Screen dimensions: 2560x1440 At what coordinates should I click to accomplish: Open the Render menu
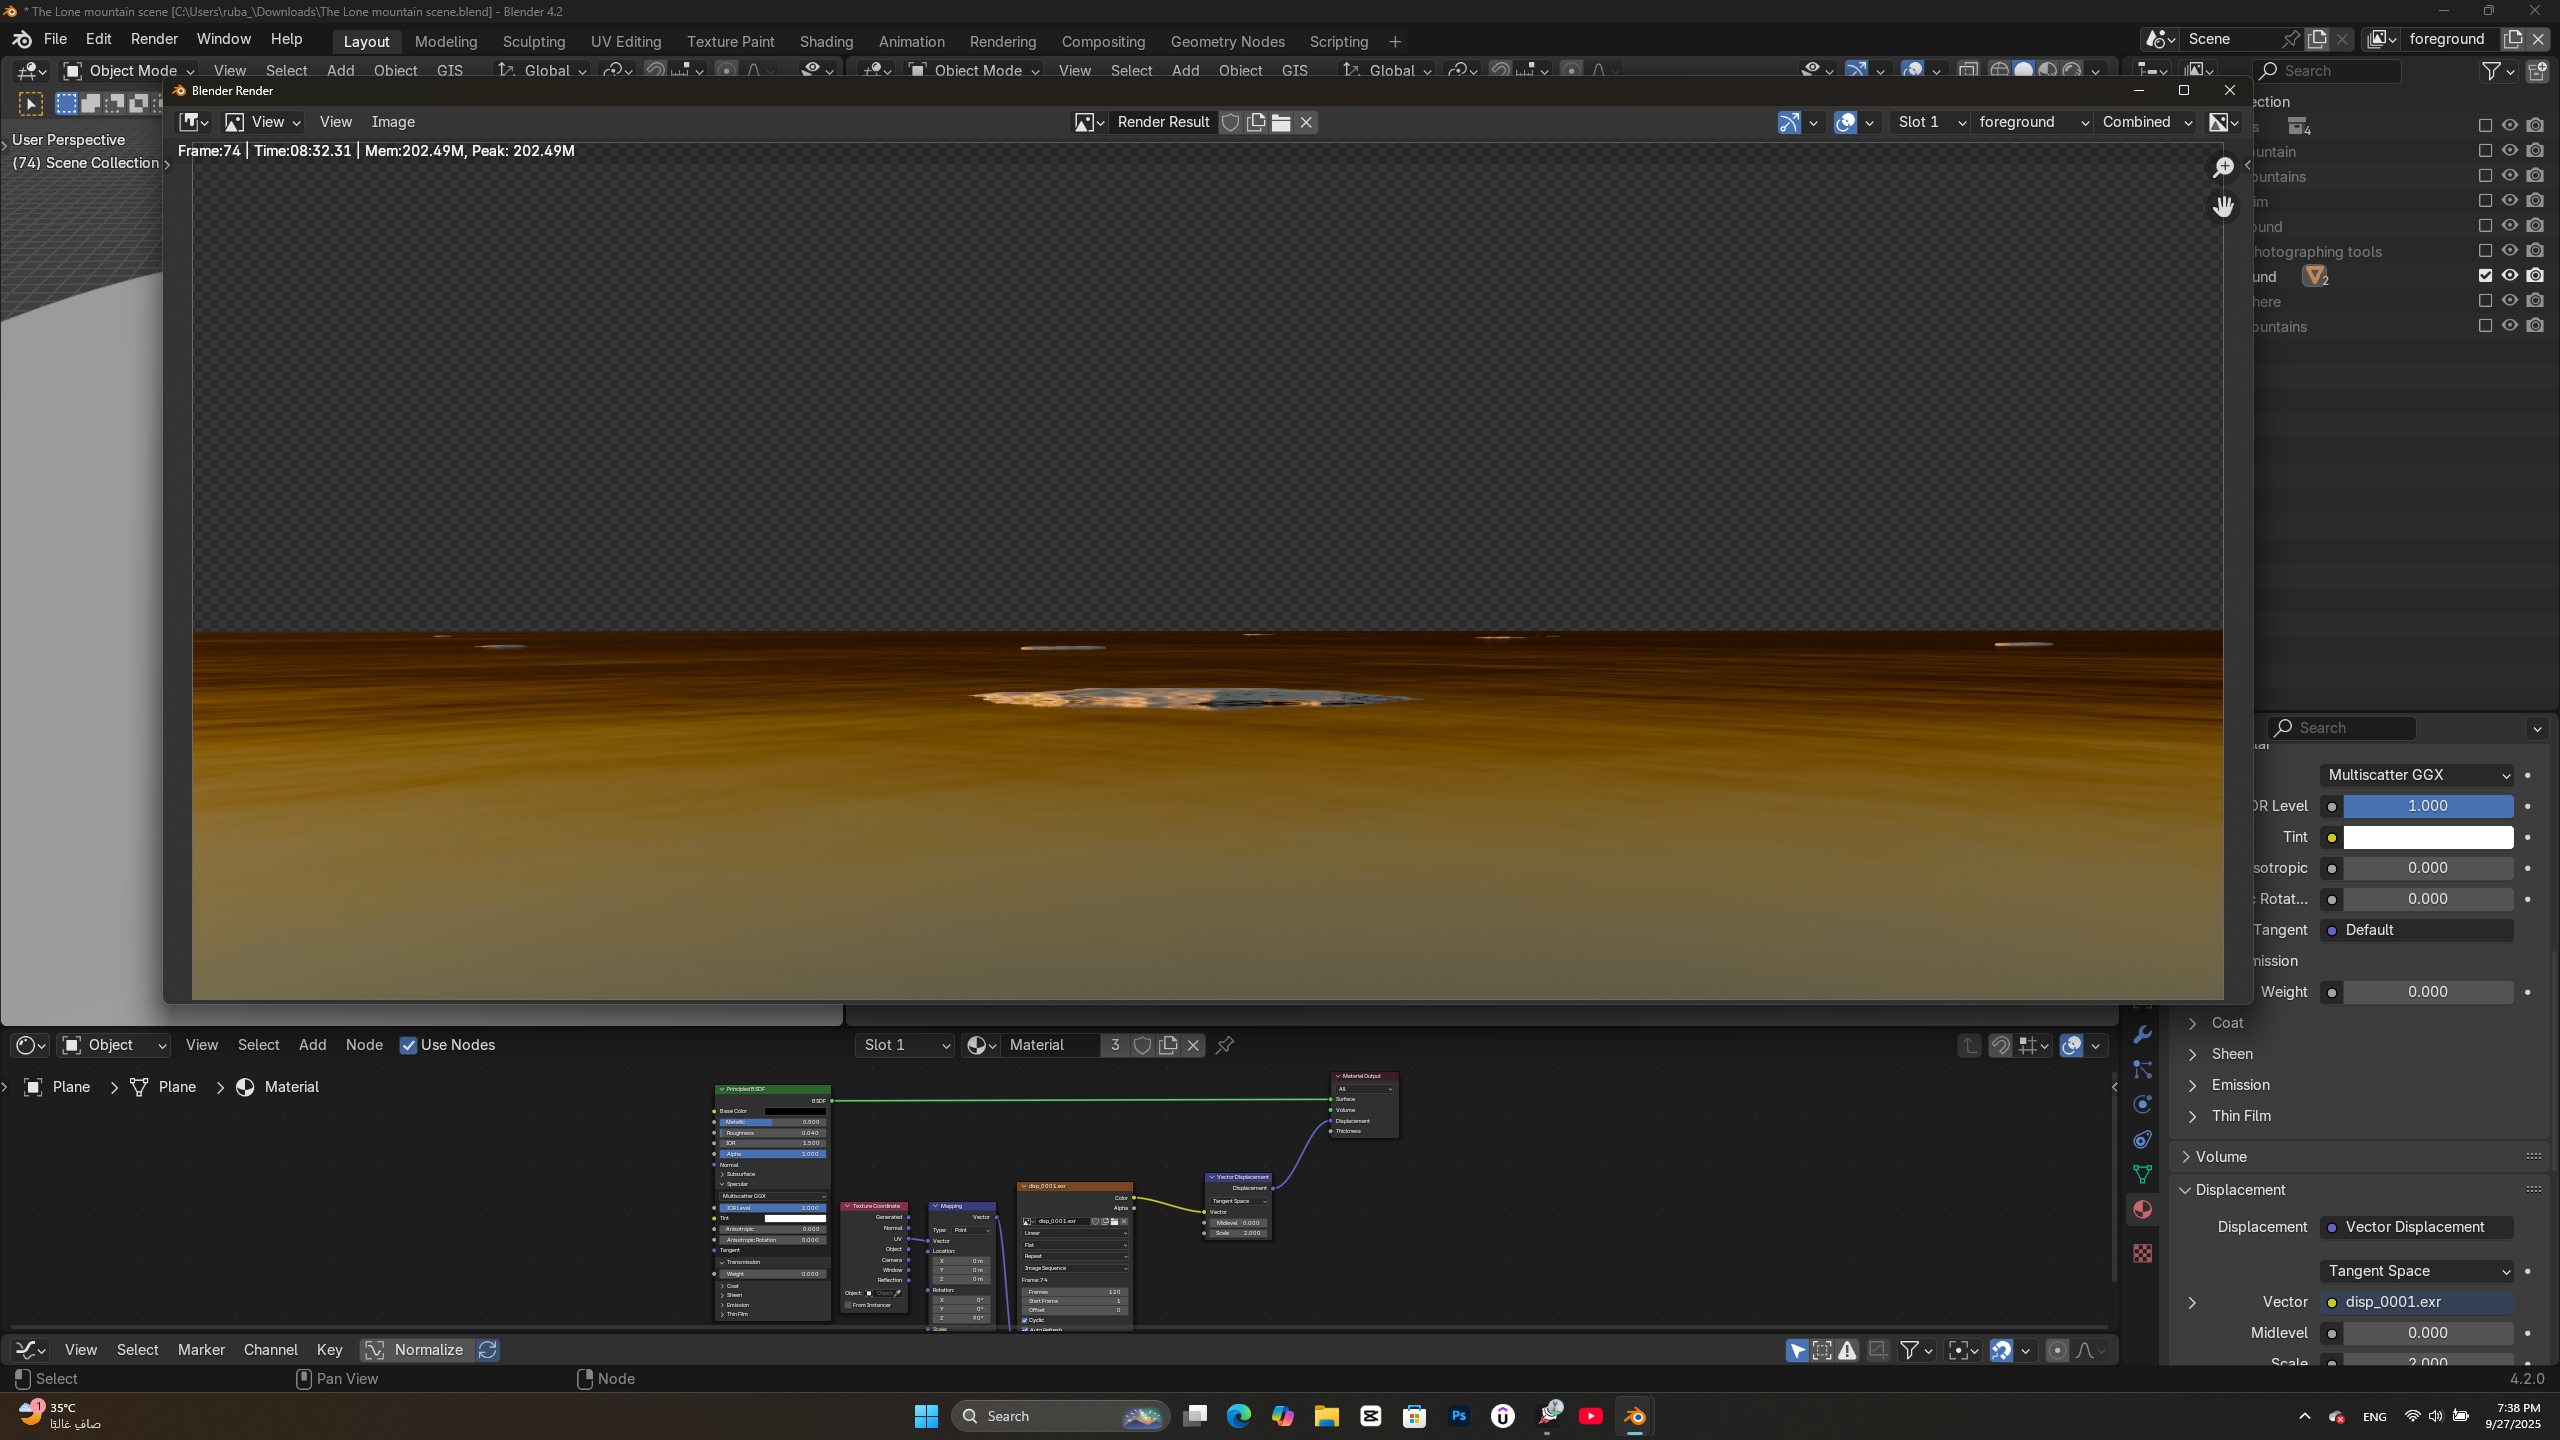pyautogui.click(x=154, y=39)
